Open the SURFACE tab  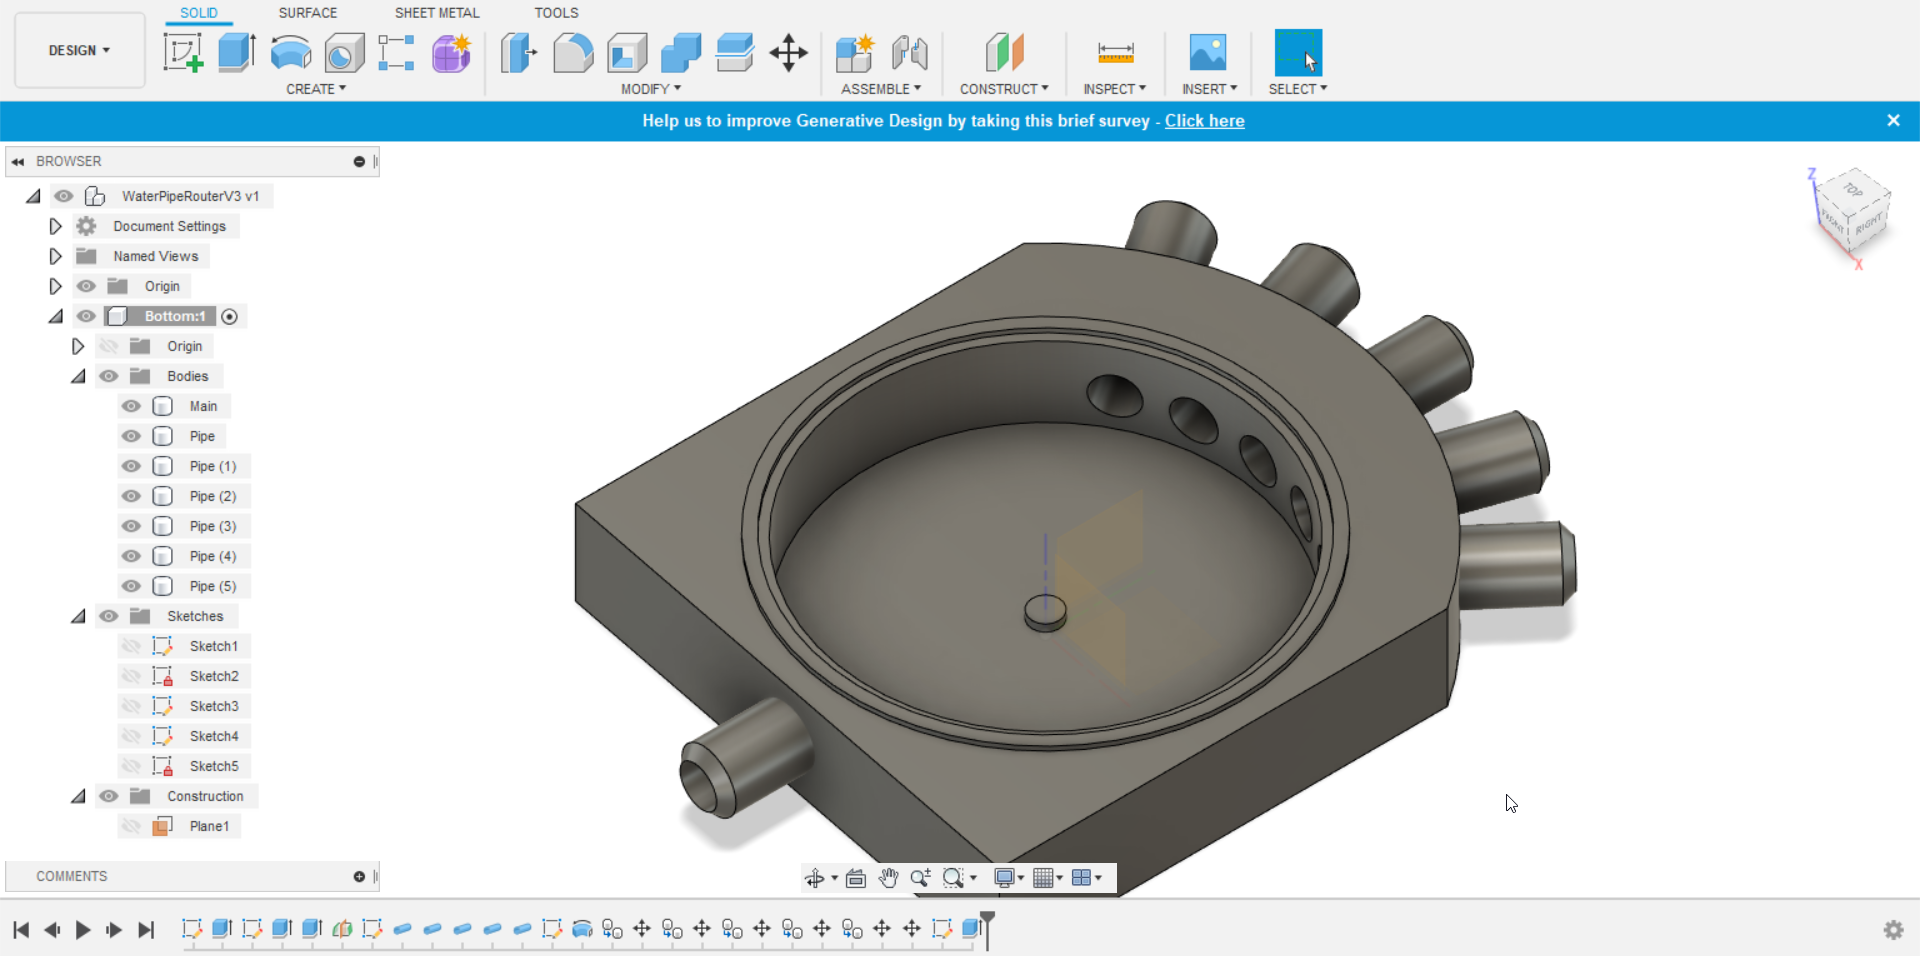coord(308,13)
